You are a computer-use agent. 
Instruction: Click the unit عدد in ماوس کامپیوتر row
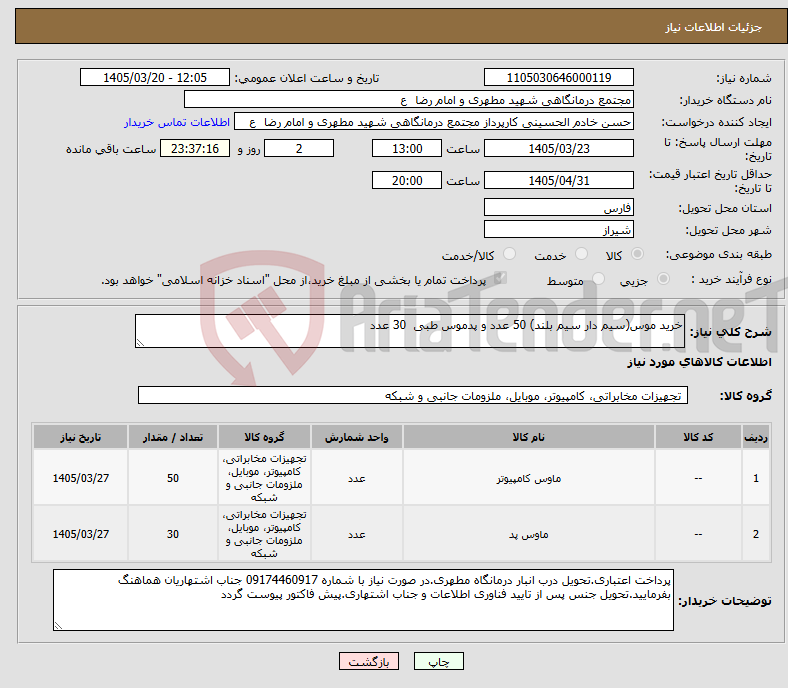(356, 478)
